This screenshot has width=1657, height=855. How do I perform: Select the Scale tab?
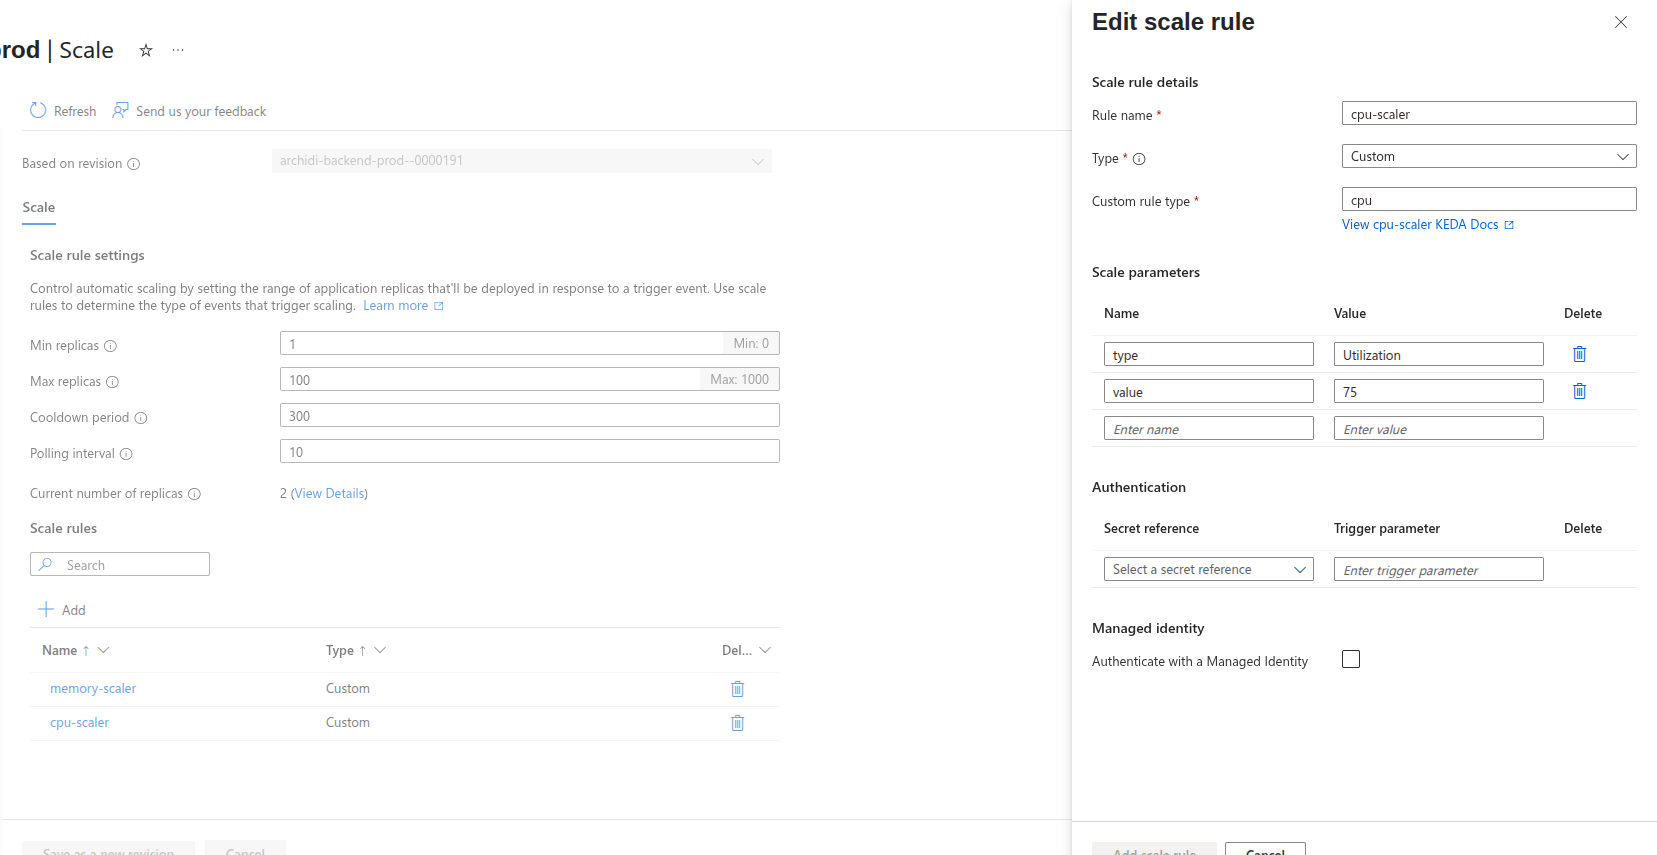point(39,208)
